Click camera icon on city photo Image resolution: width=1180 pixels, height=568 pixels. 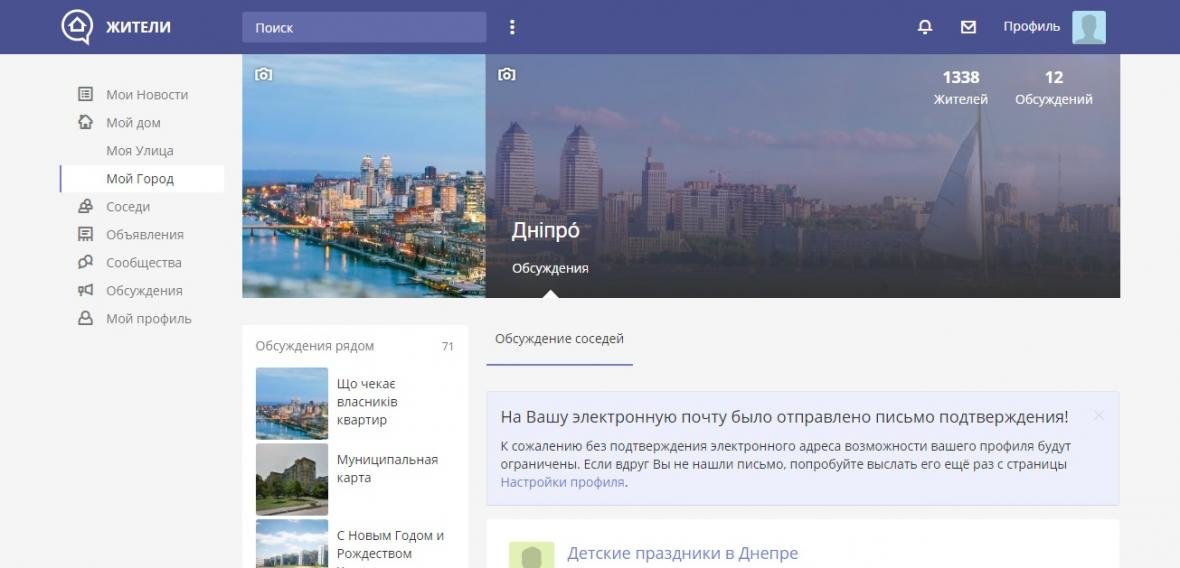click(263, 74)
